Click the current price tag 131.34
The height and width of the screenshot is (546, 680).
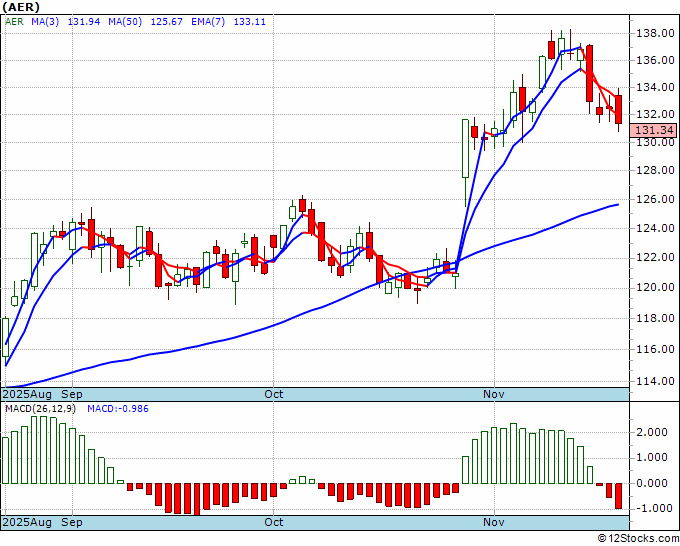click(654, 130)
